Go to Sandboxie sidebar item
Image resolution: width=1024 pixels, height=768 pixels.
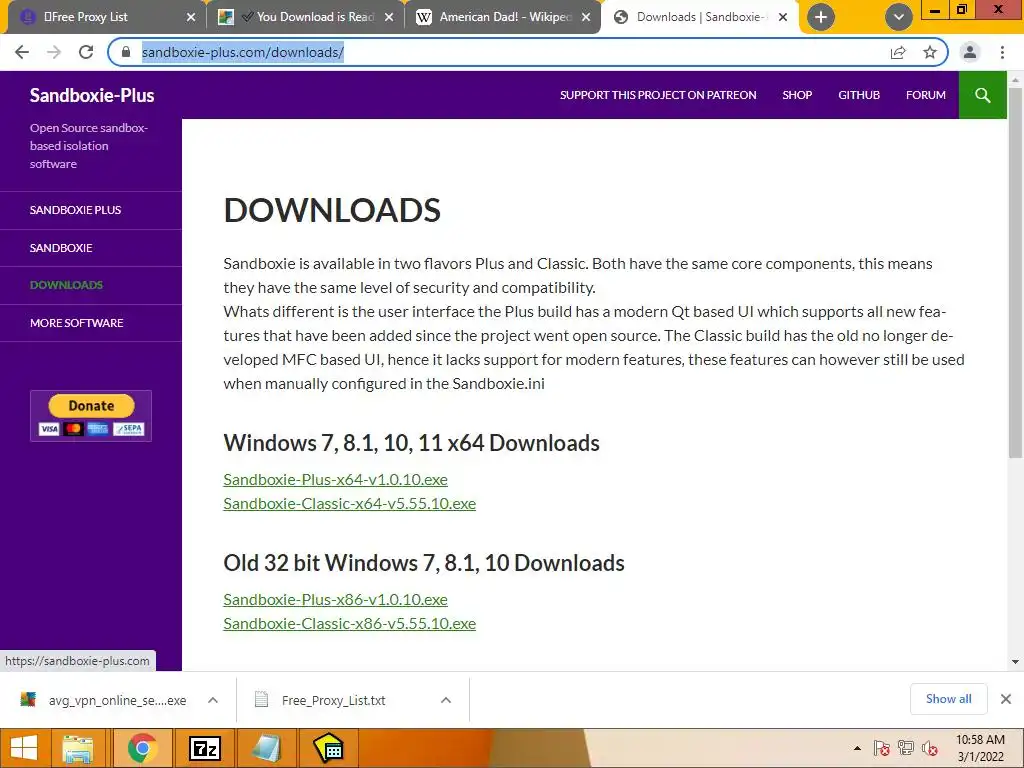point(91,248)
